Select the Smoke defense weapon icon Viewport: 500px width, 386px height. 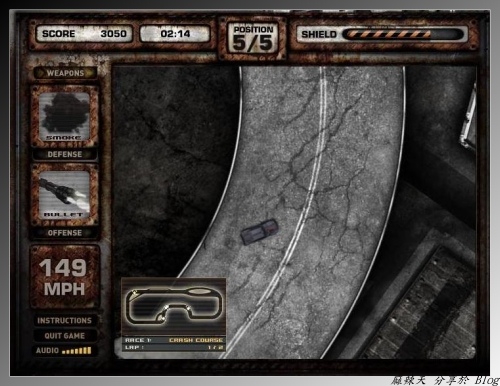[x=64, y=117]
